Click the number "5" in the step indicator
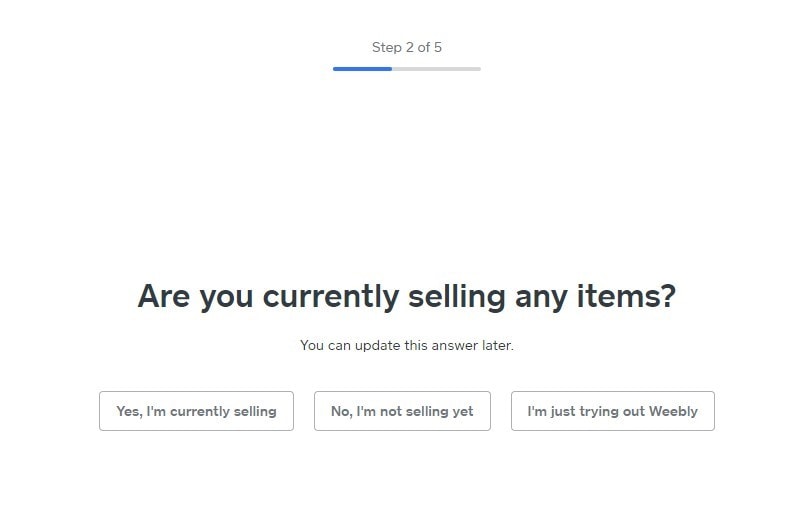 click(x=438, y=47)
